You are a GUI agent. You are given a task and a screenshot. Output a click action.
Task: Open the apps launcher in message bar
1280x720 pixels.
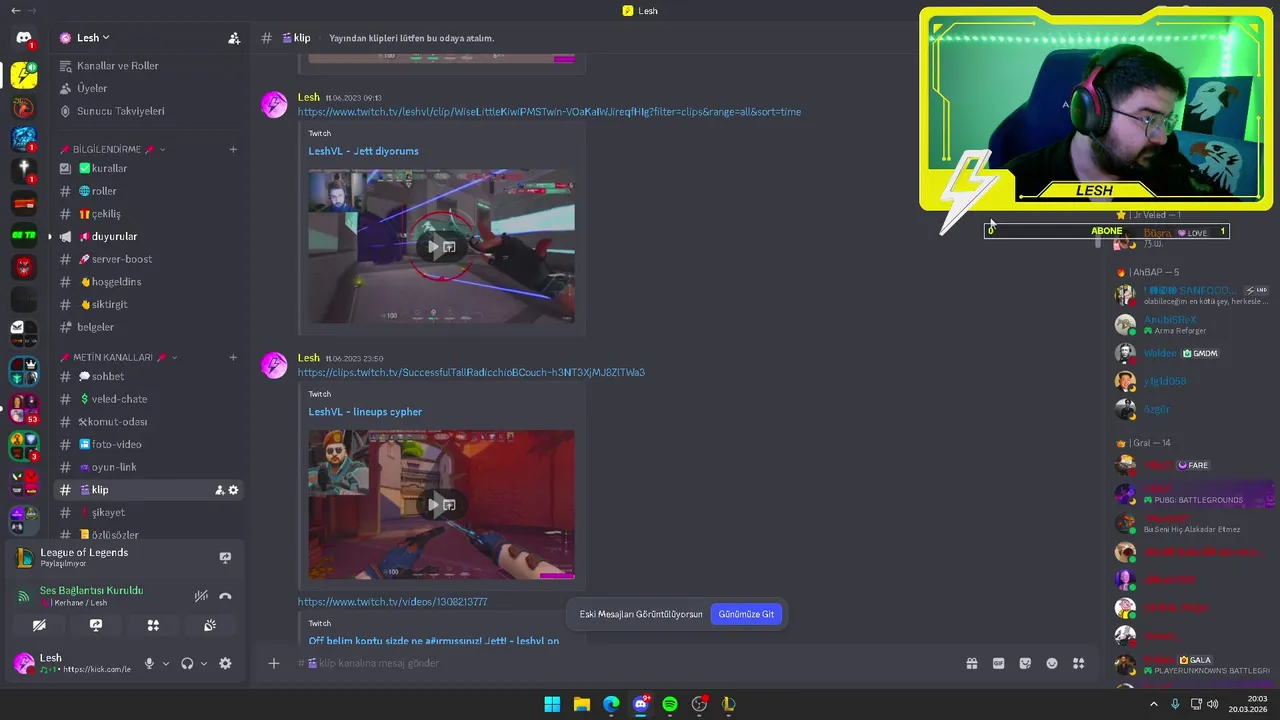(1078, 663)
